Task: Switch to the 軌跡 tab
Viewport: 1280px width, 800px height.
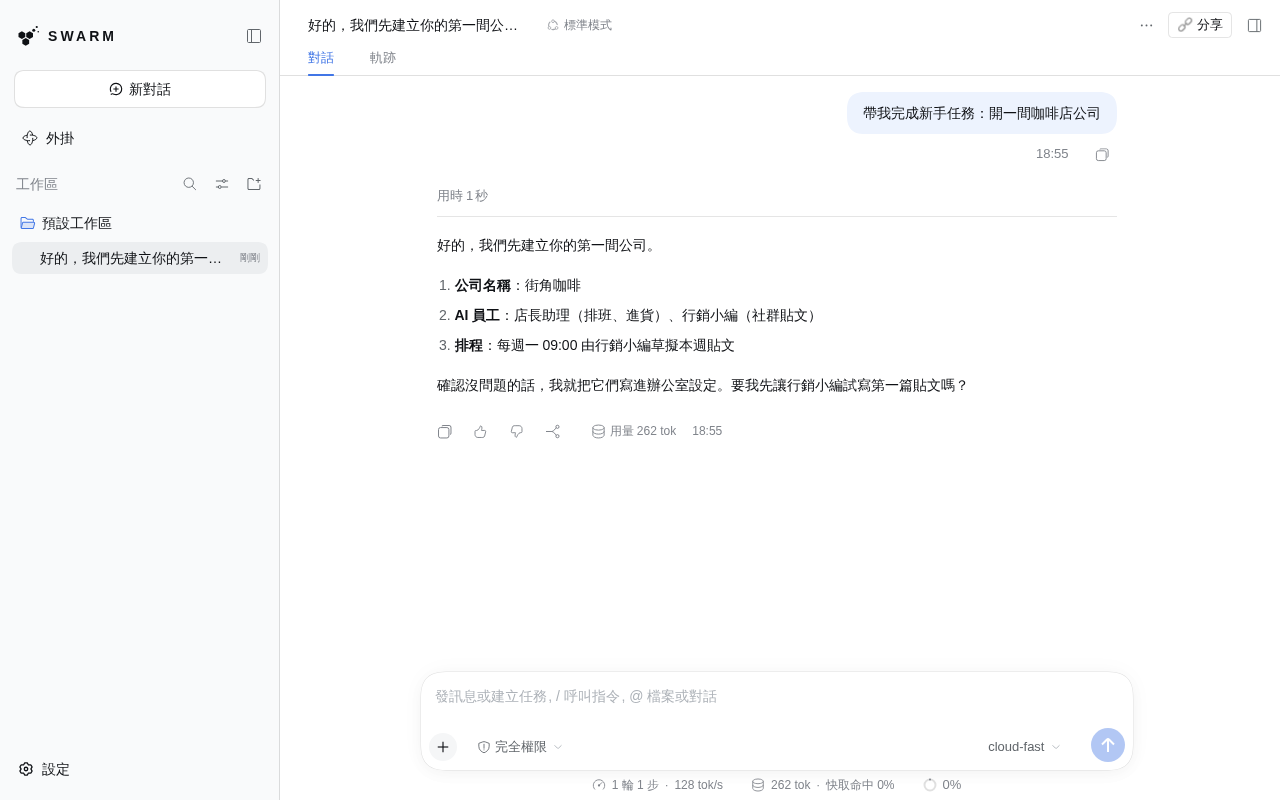Action: tap(383, 58)
